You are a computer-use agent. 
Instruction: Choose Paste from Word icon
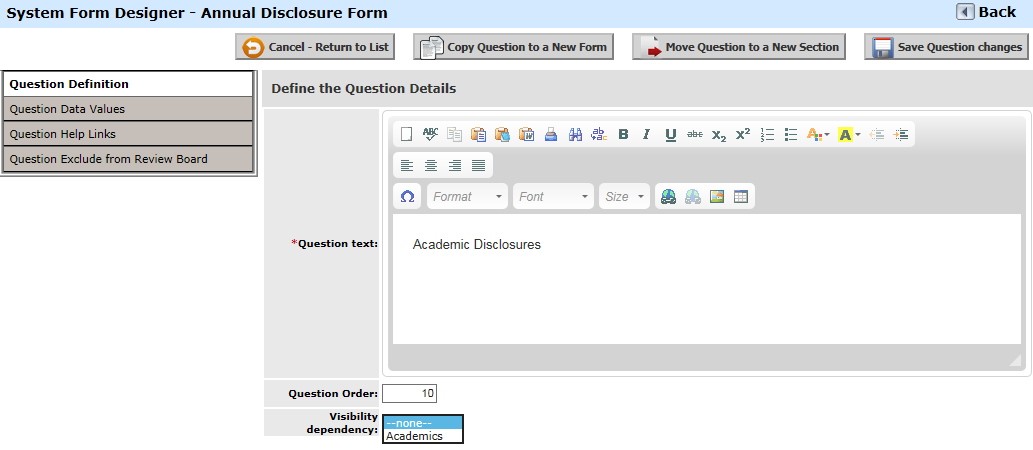point(526,134)
